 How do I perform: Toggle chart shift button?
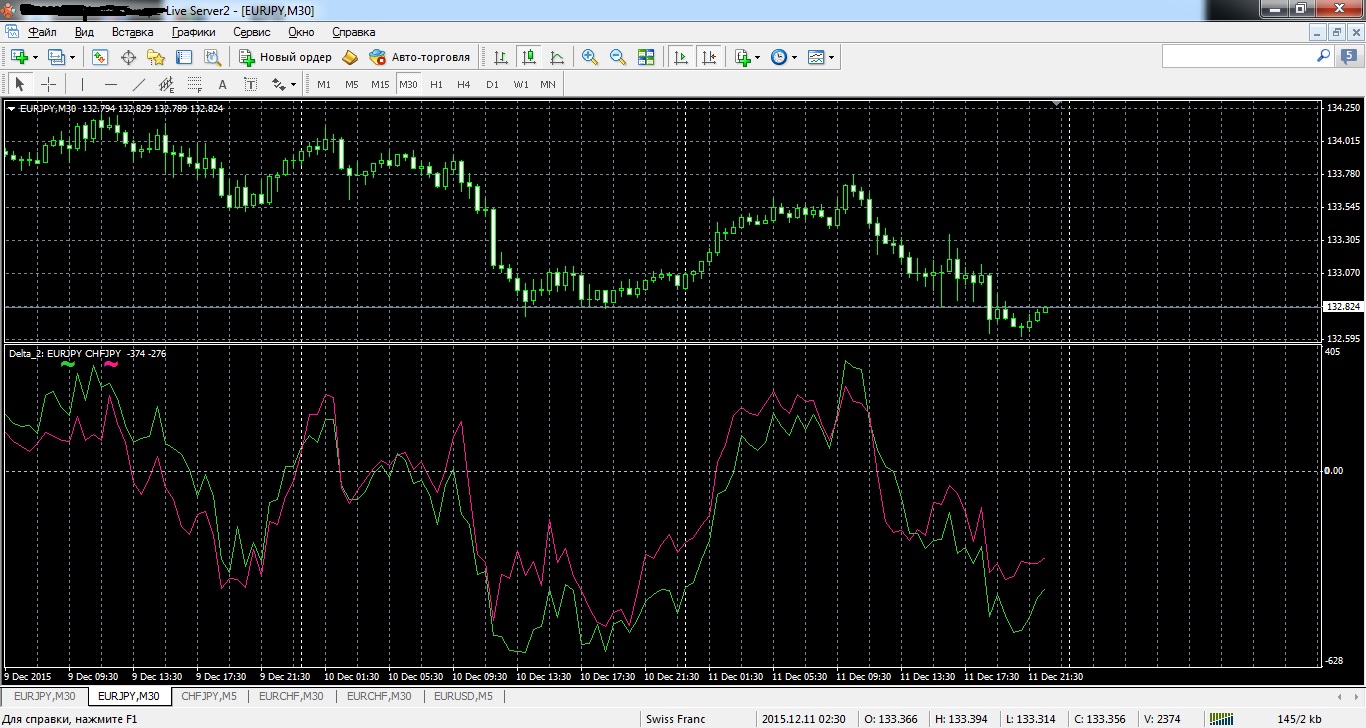709,57
